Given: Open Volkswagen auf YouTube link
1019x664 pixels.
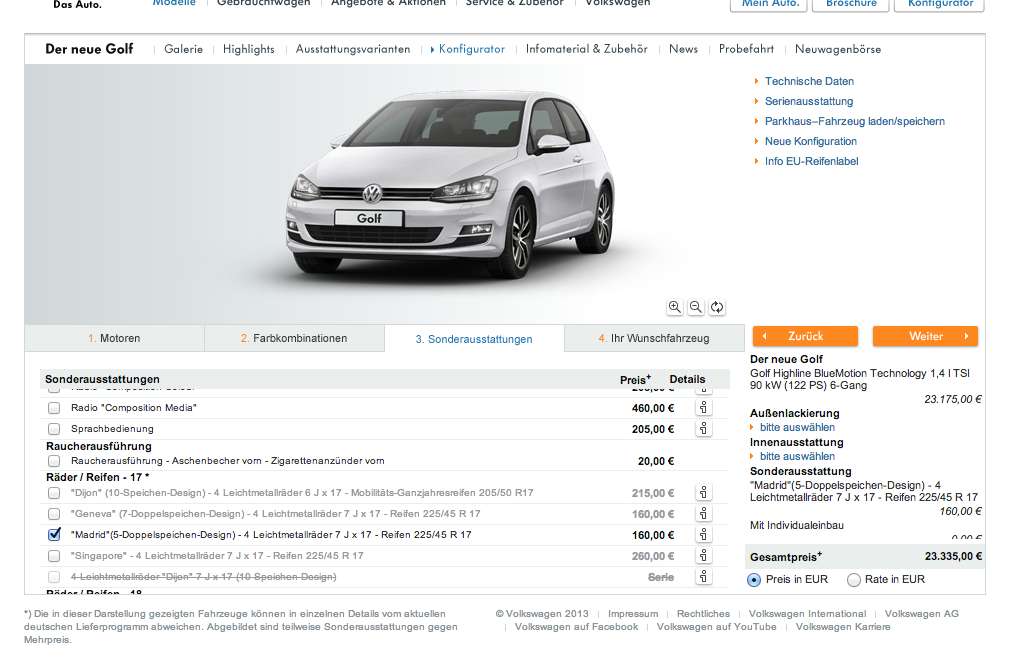Looking at the screenshot, I should click(x=716, y=627).
